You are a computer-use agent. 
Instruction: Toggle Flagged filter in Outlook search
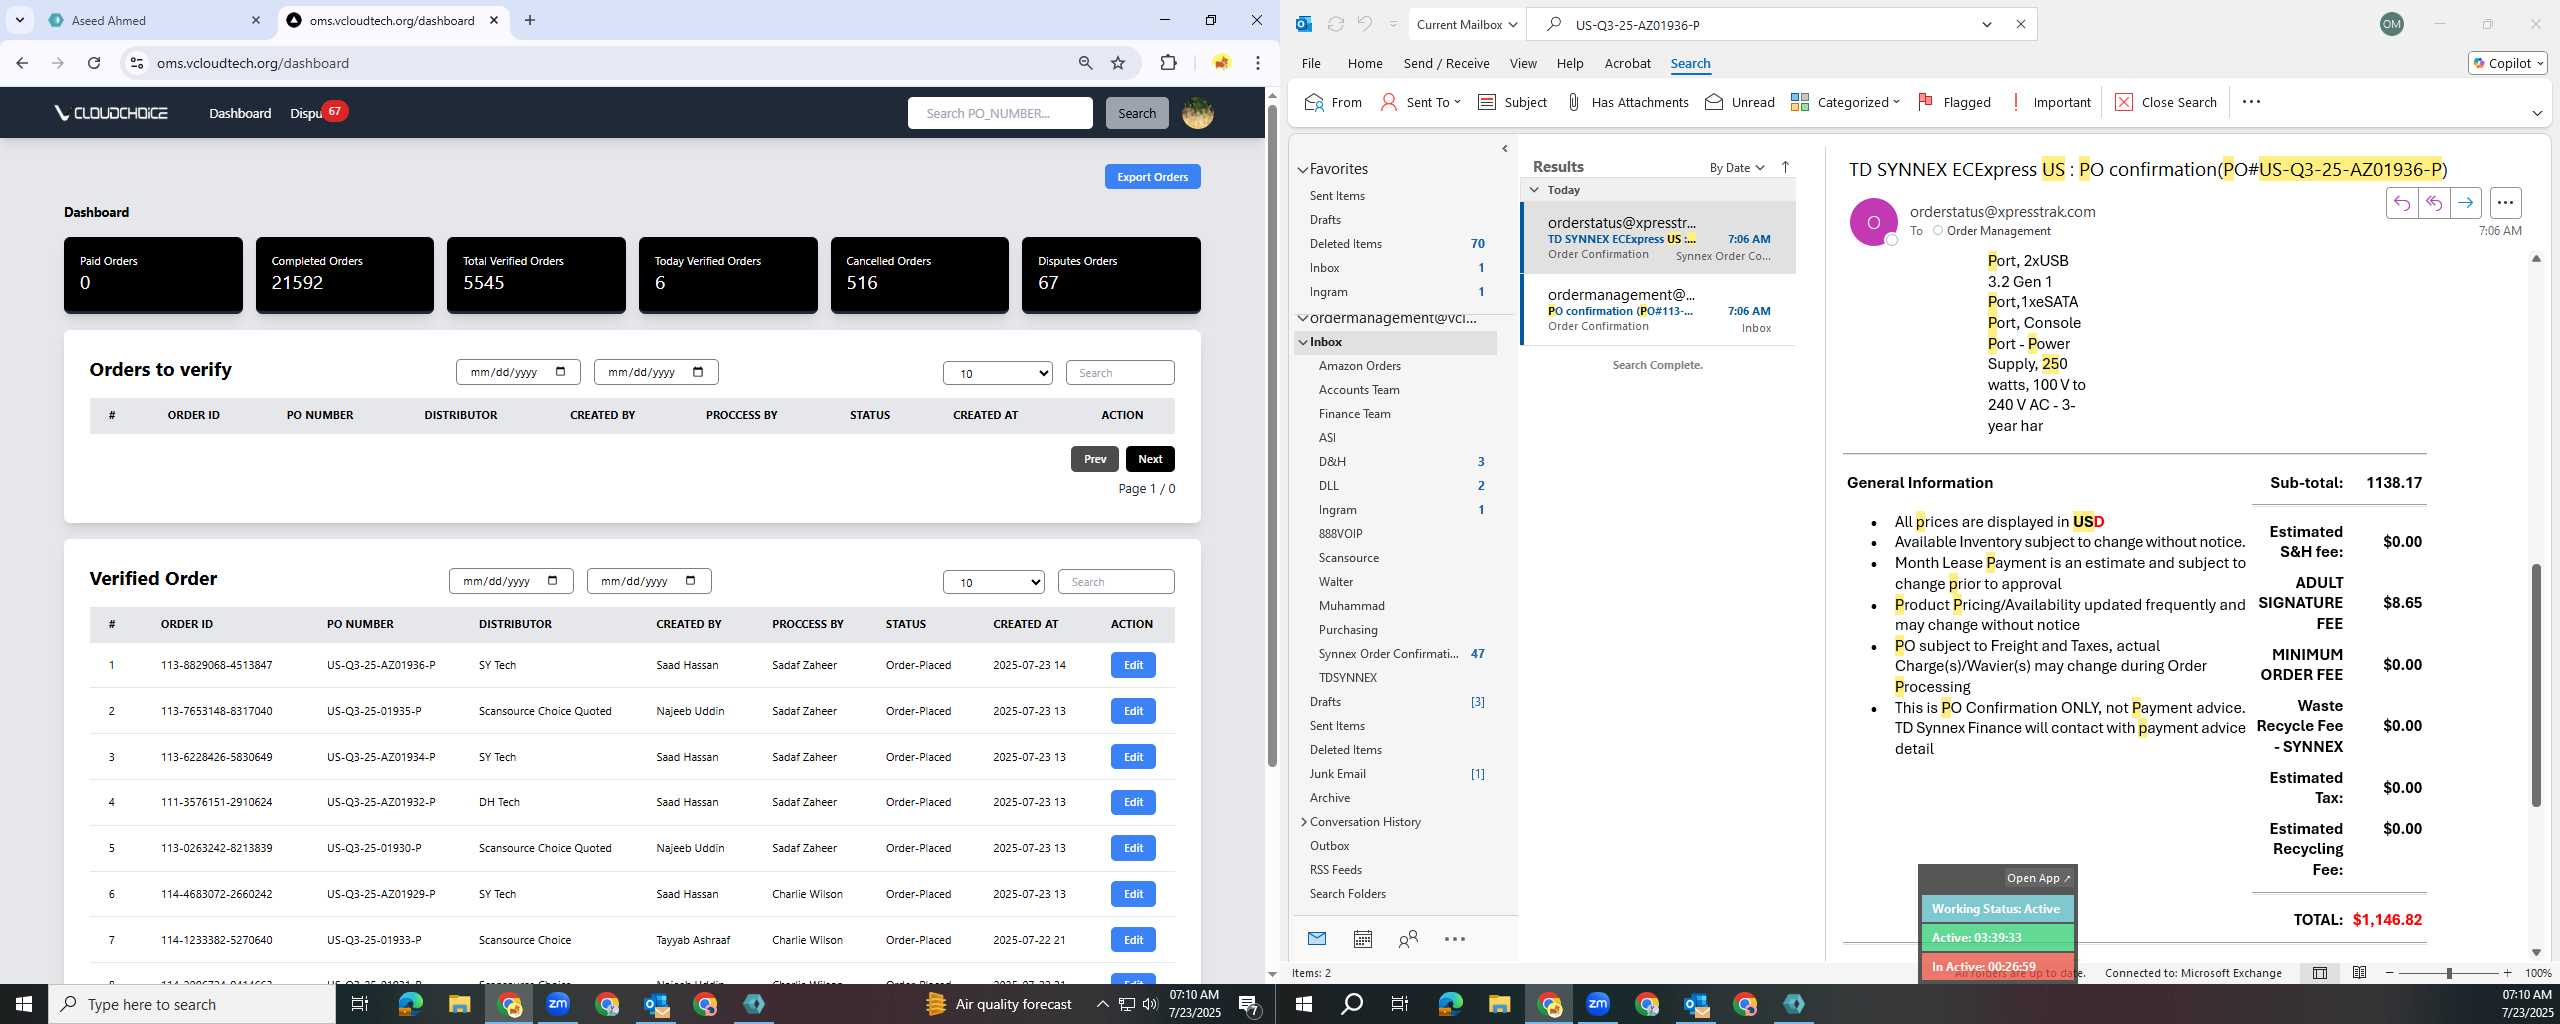click(x=1954, y=102)
